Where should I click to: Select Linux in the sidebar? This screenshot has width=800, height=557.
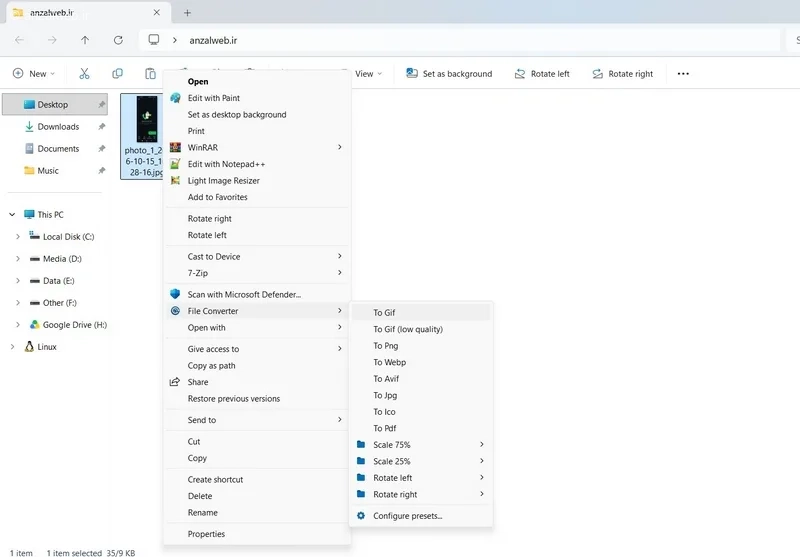click(41, 347)
